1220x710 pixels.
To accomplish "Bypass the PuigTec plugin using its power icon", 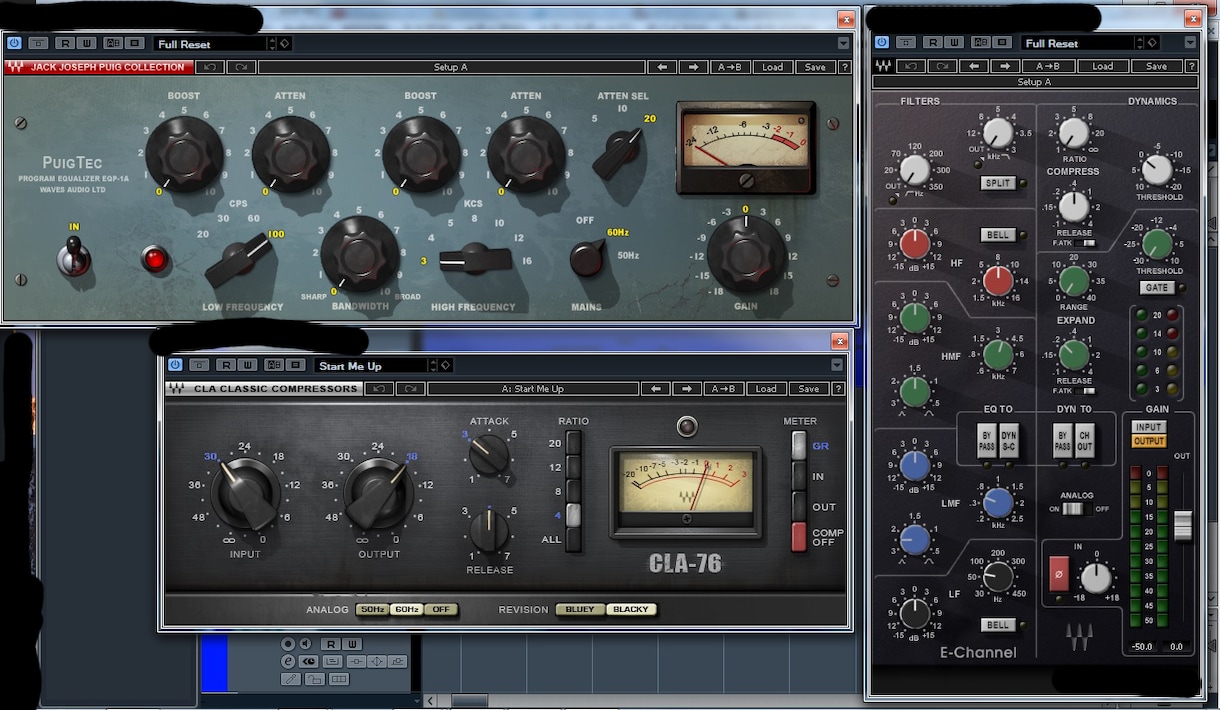I will [x=14, y=44].
